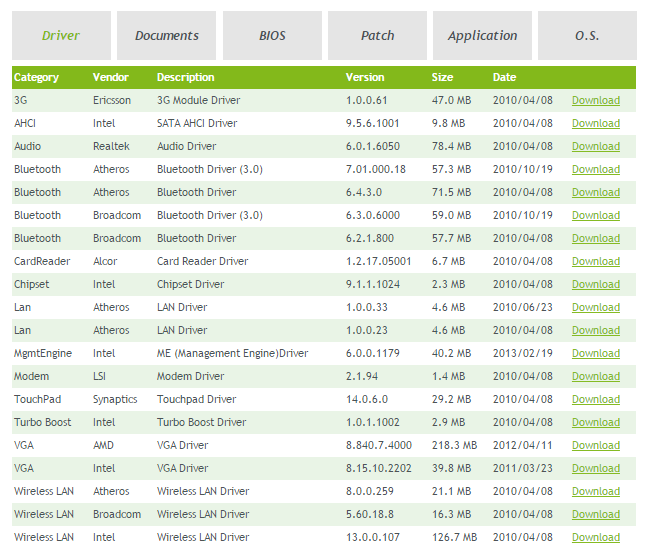
Task: Select the 'SATA AHCI Driver' description
Action: (x=197, y=123)
